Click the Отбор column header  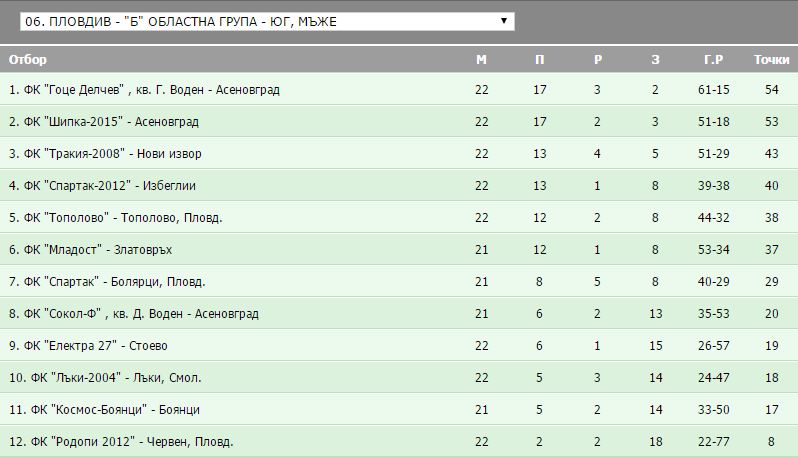pos(28,60)
